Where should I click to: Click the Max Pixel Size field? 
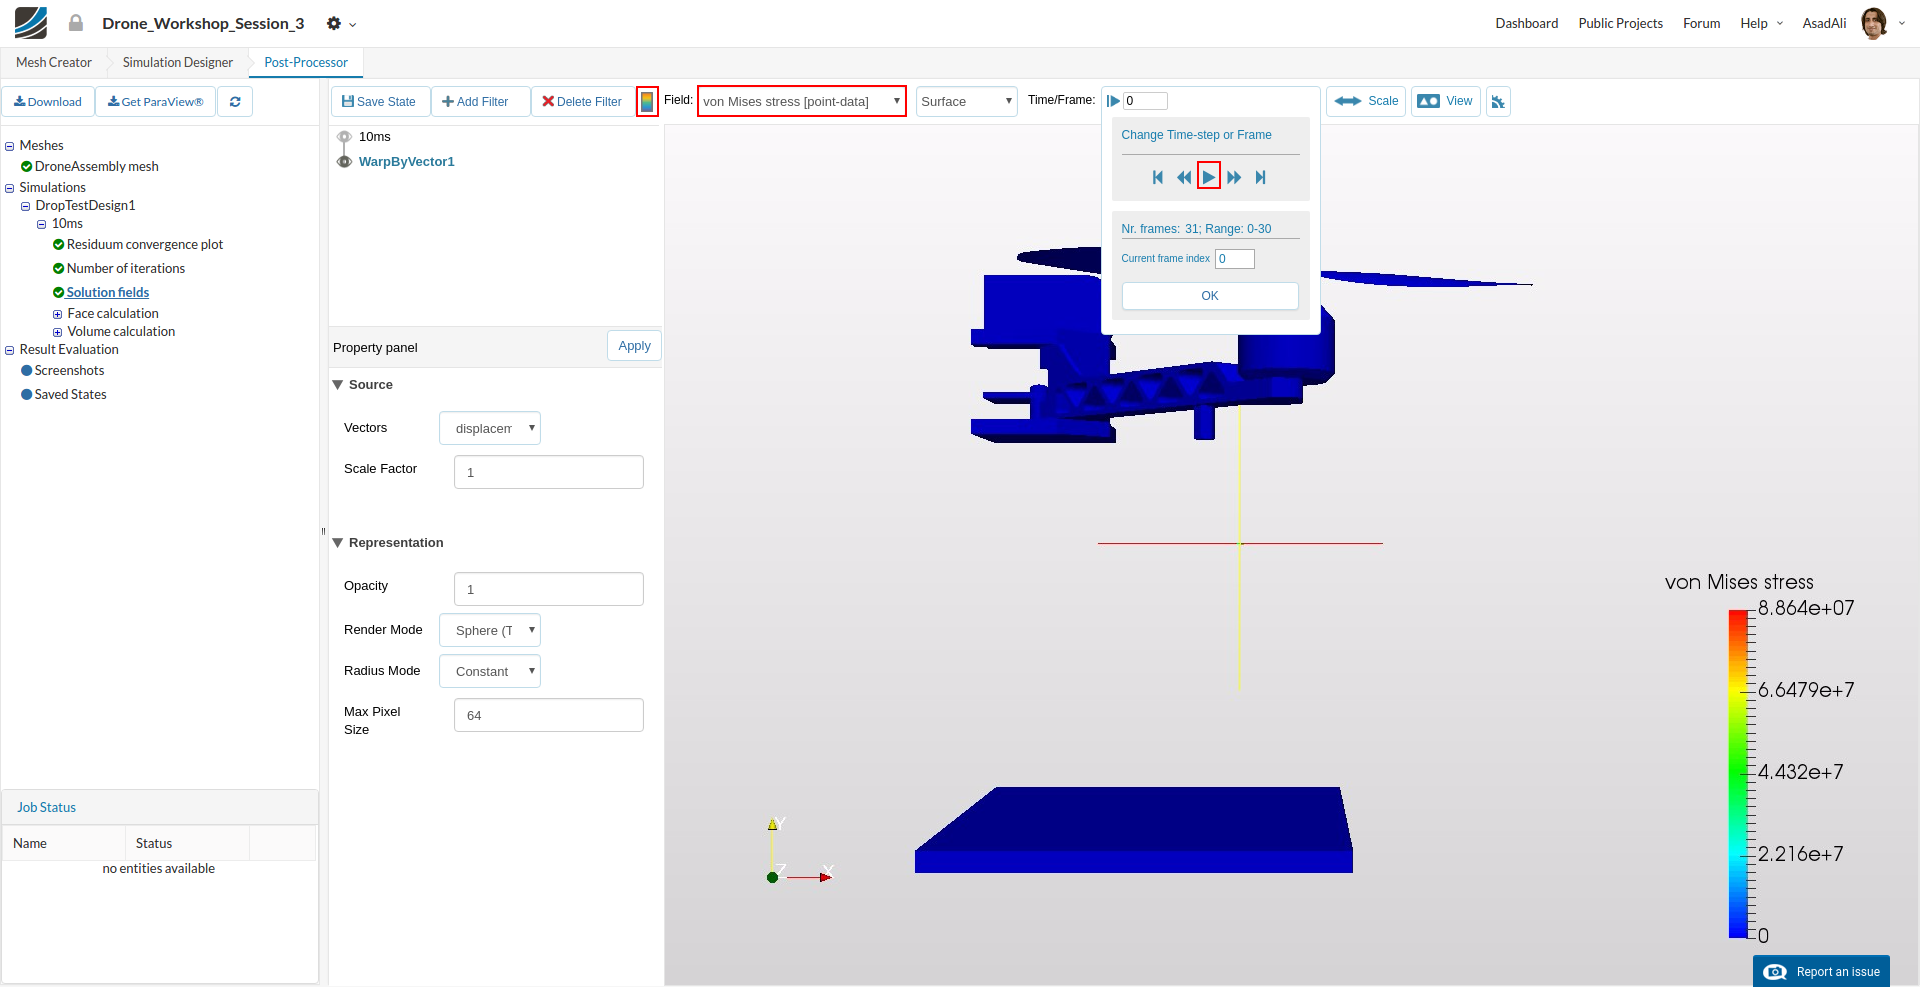(549, 715)
